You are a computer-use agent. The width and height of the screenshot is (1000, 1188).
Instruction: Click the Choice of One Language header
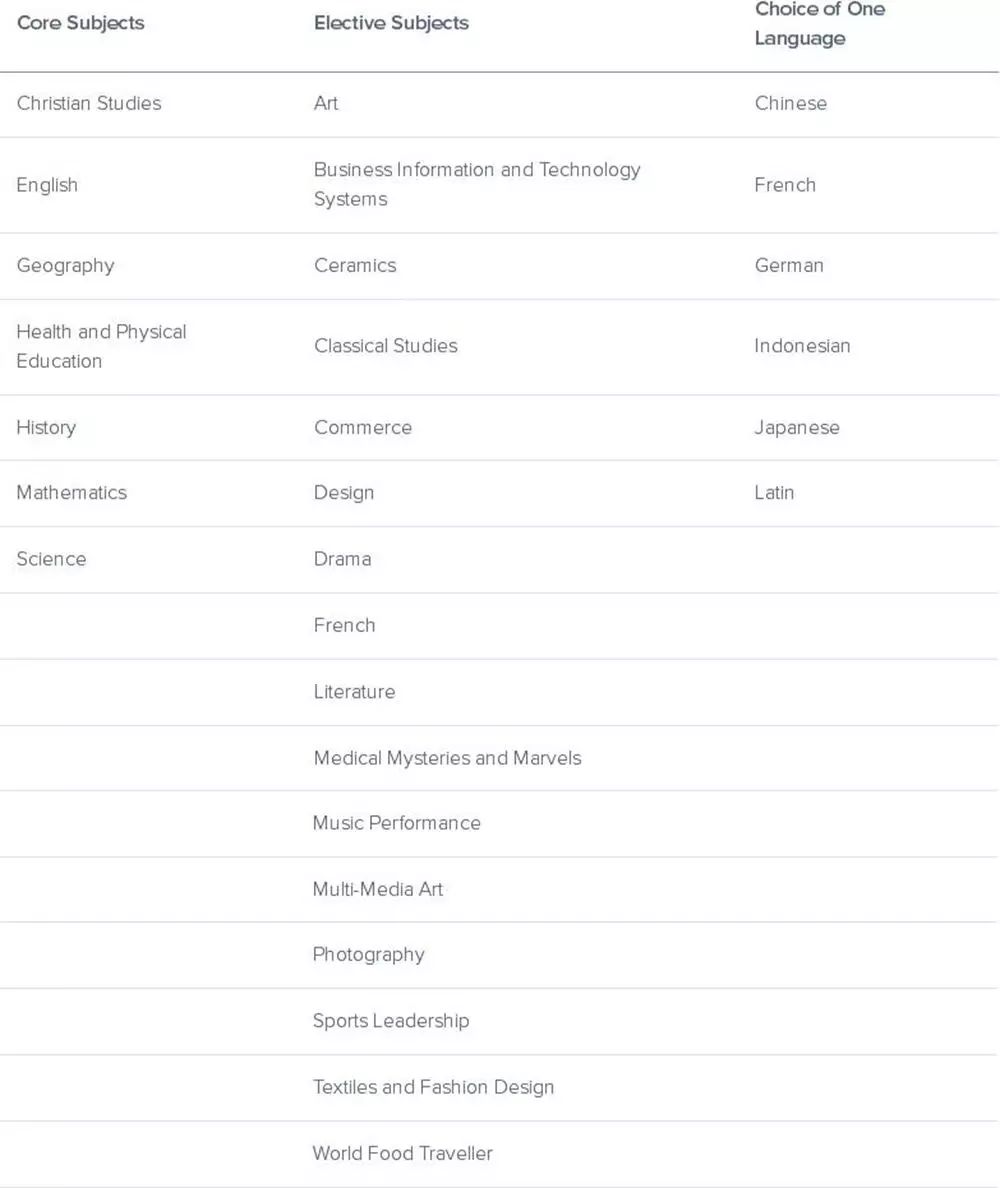tap(819, 24)
